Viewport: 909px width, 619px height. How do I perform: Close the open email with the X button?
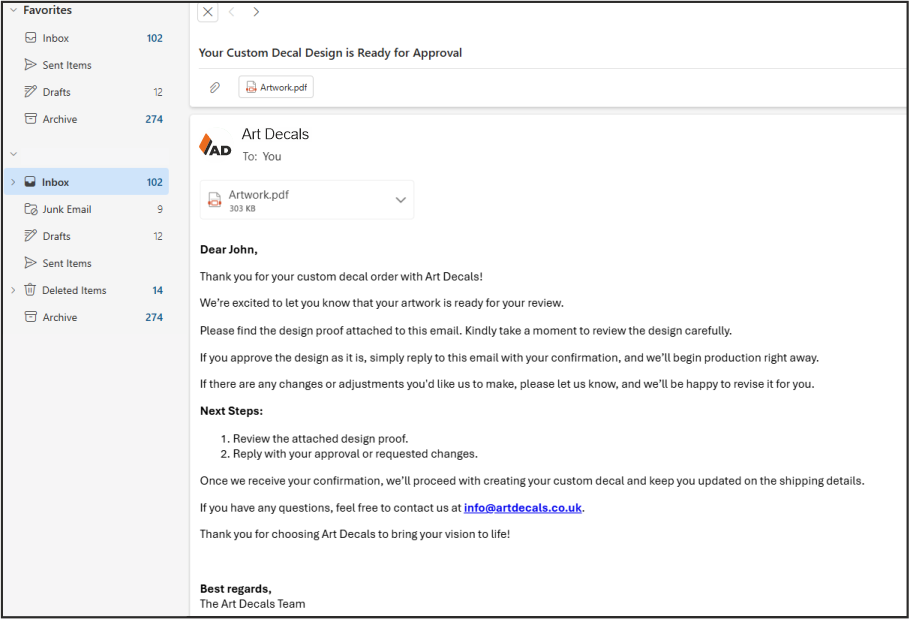207,12
